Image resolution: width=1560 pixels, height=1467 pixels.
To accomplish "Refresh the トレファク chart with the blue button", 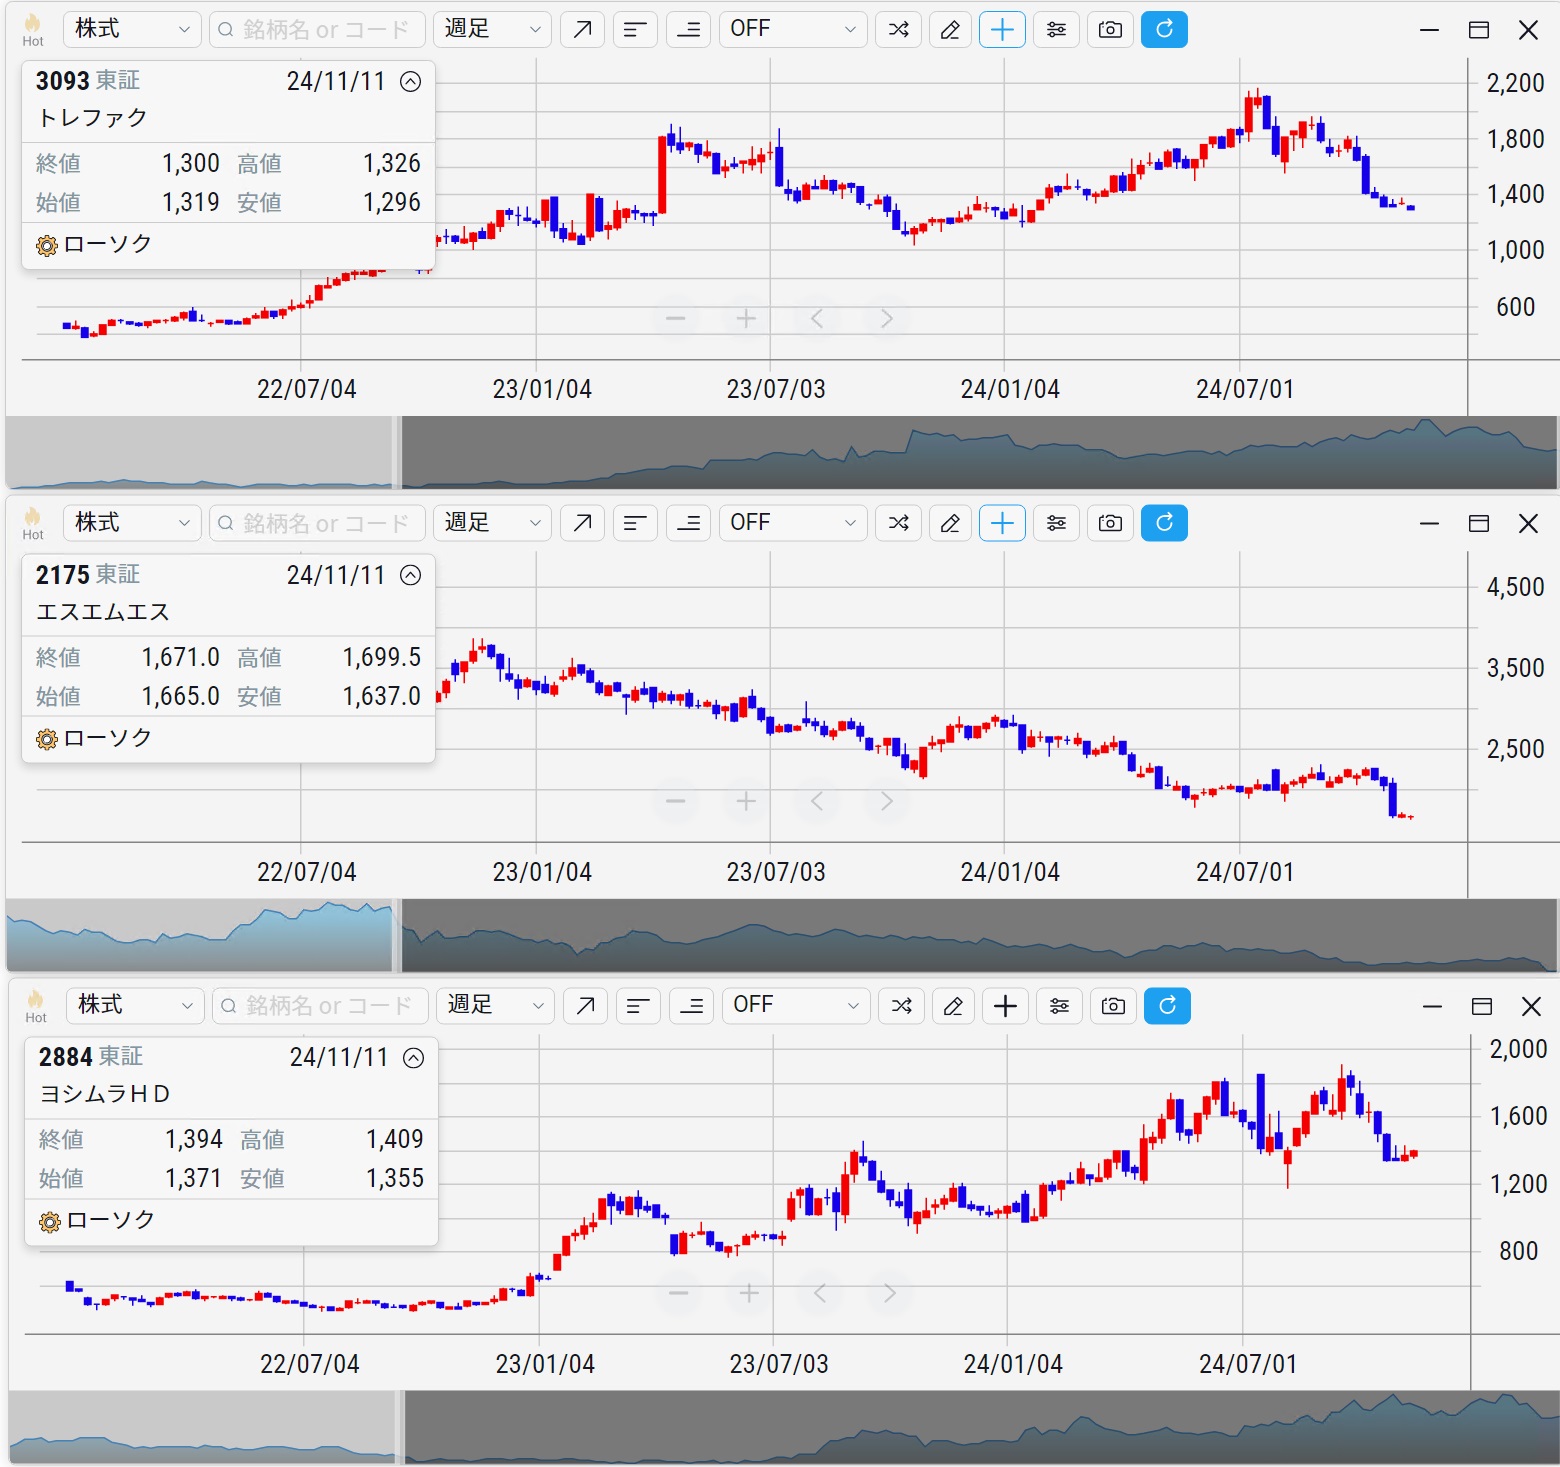I will point(1164,29).
